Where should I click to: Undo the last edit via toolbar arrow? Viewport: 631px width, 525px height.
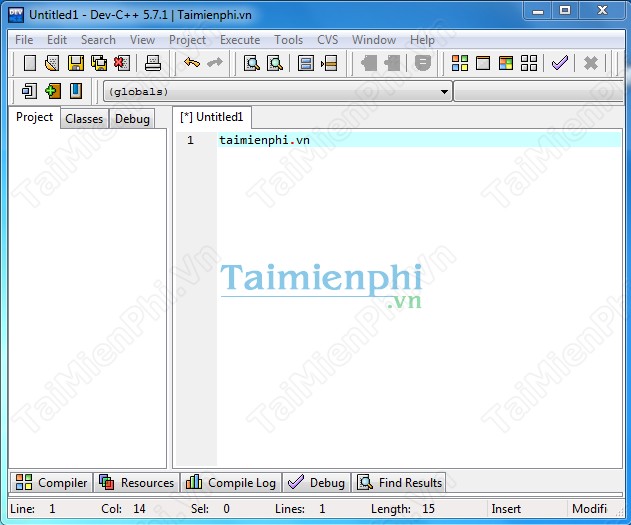click(191, 63)
